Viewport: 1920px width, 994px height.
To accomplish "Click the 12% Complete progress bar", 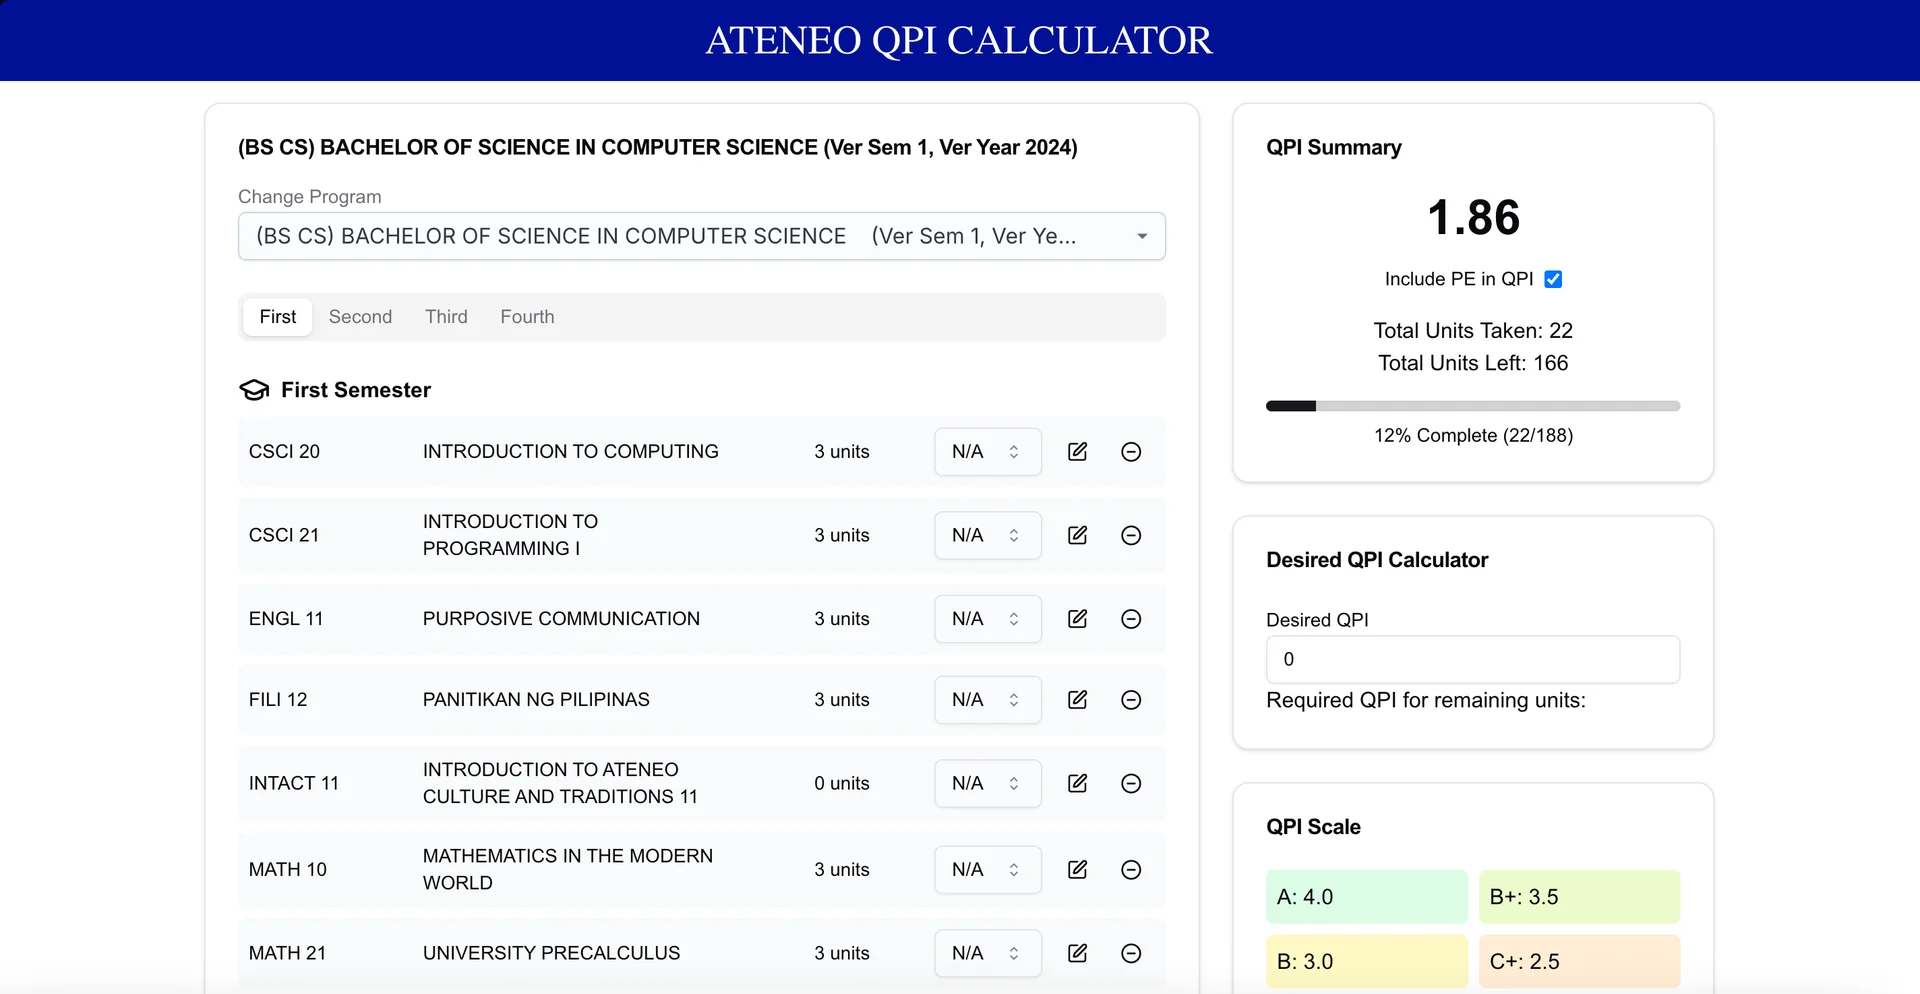I will pyautogui.click(x=1473, y=406).
